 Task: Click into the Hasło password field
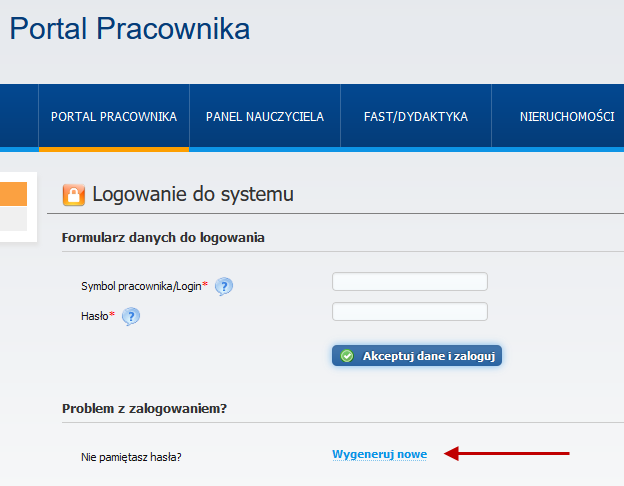pos(409,312)
